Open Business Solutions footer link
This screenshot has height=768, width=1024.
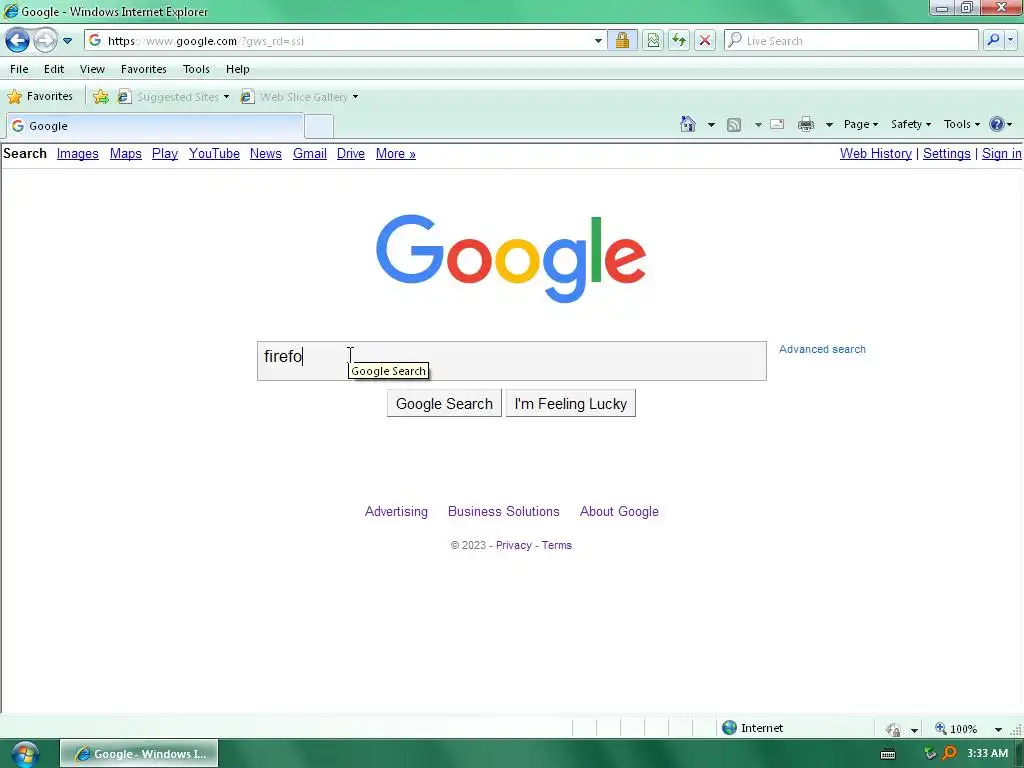point(504,511)
